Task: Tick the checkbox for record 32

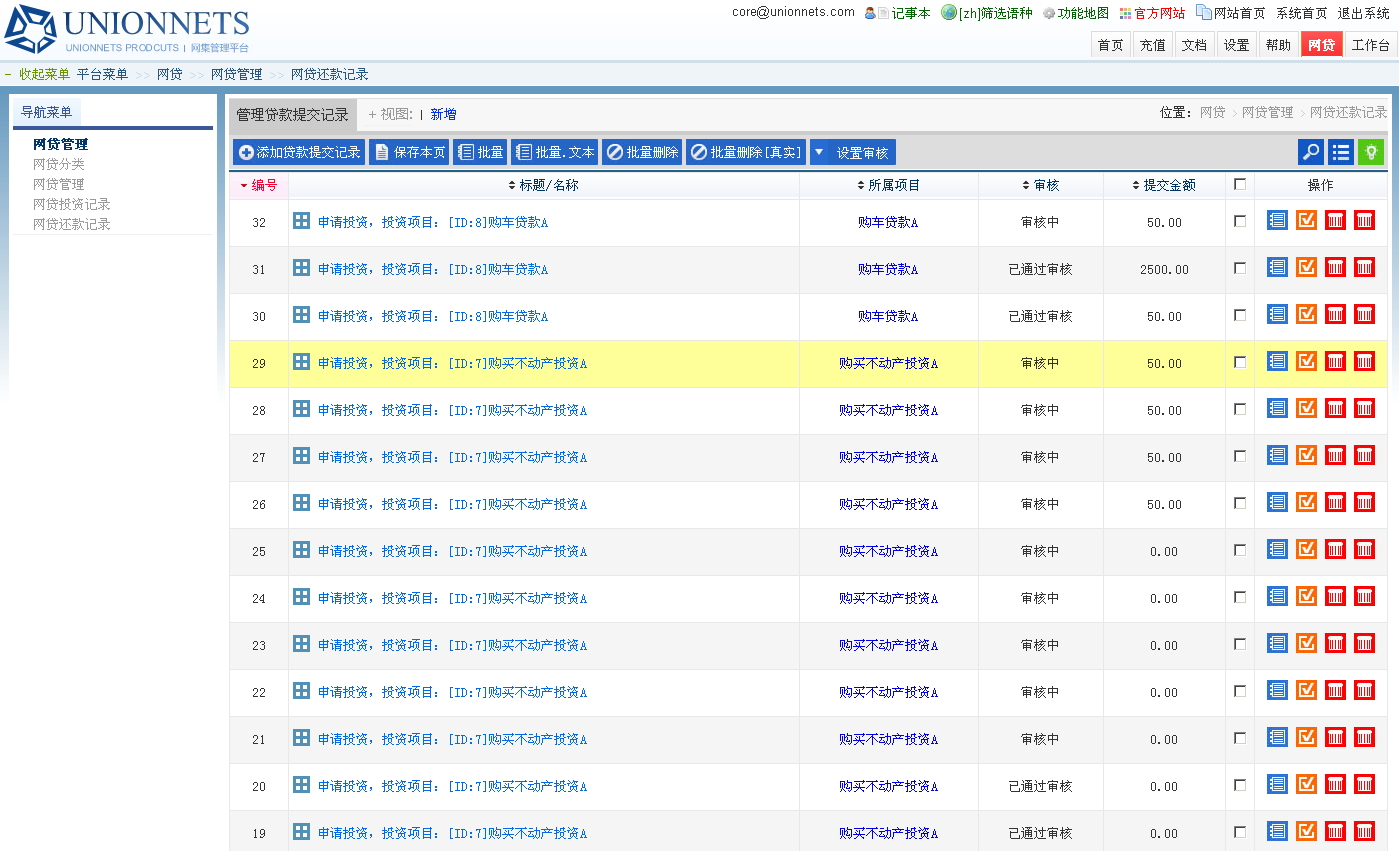Action: (1240, 221)
